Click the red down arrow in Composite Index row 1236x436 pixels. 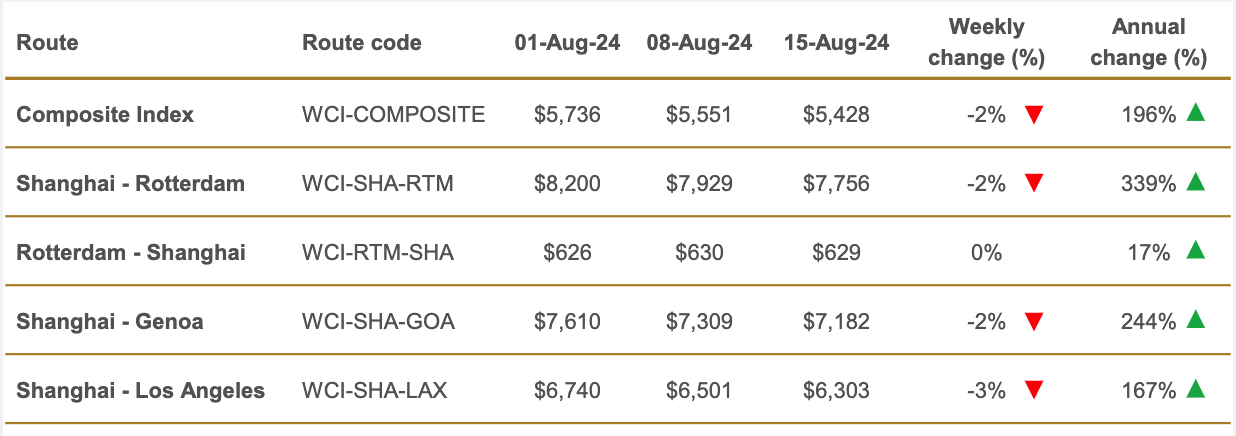click(1034, 115)
